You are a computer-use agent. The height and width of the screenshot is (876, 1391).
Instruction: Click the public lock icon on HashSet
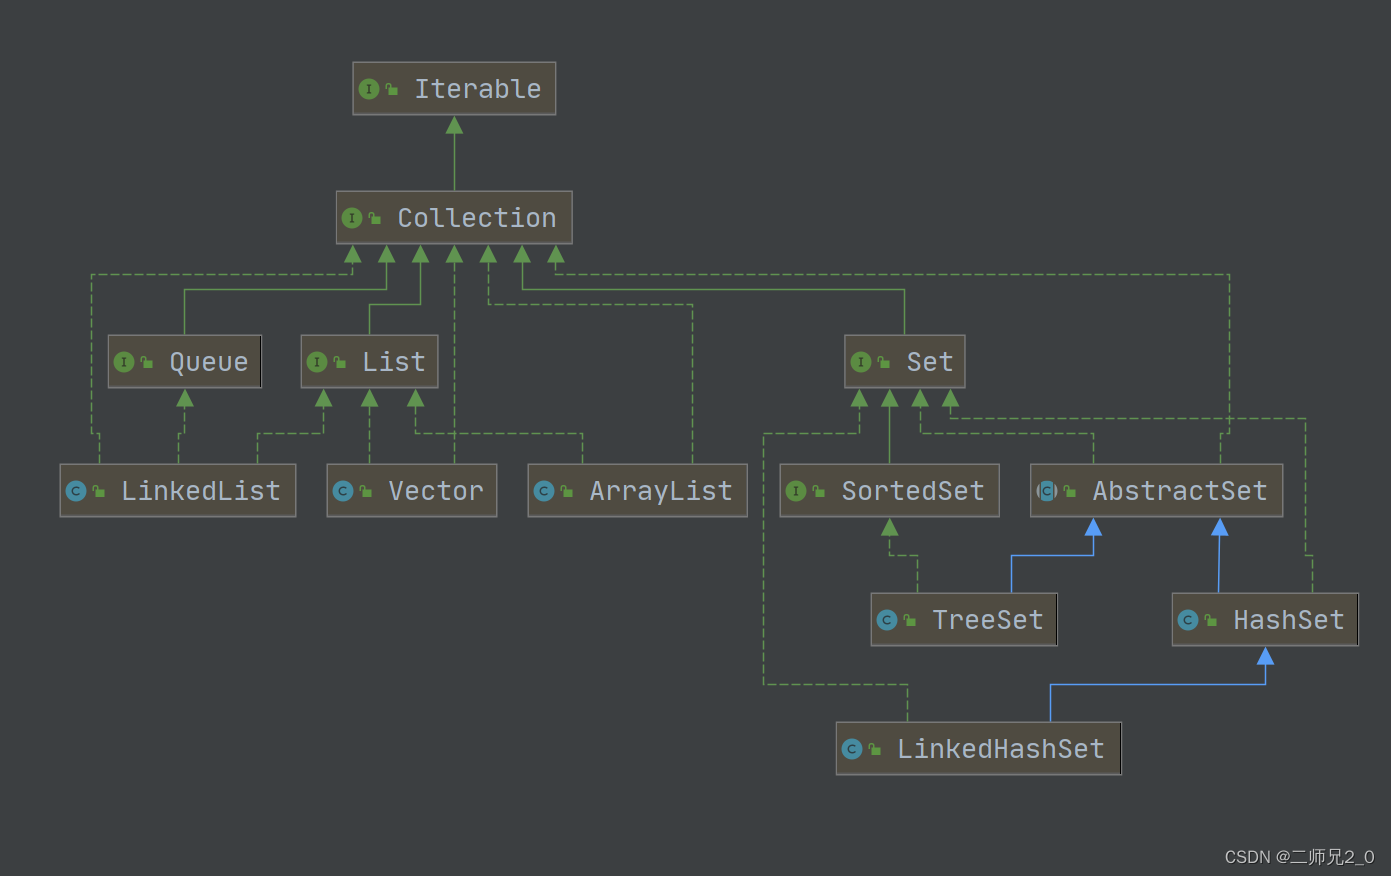coord(1211,621)
